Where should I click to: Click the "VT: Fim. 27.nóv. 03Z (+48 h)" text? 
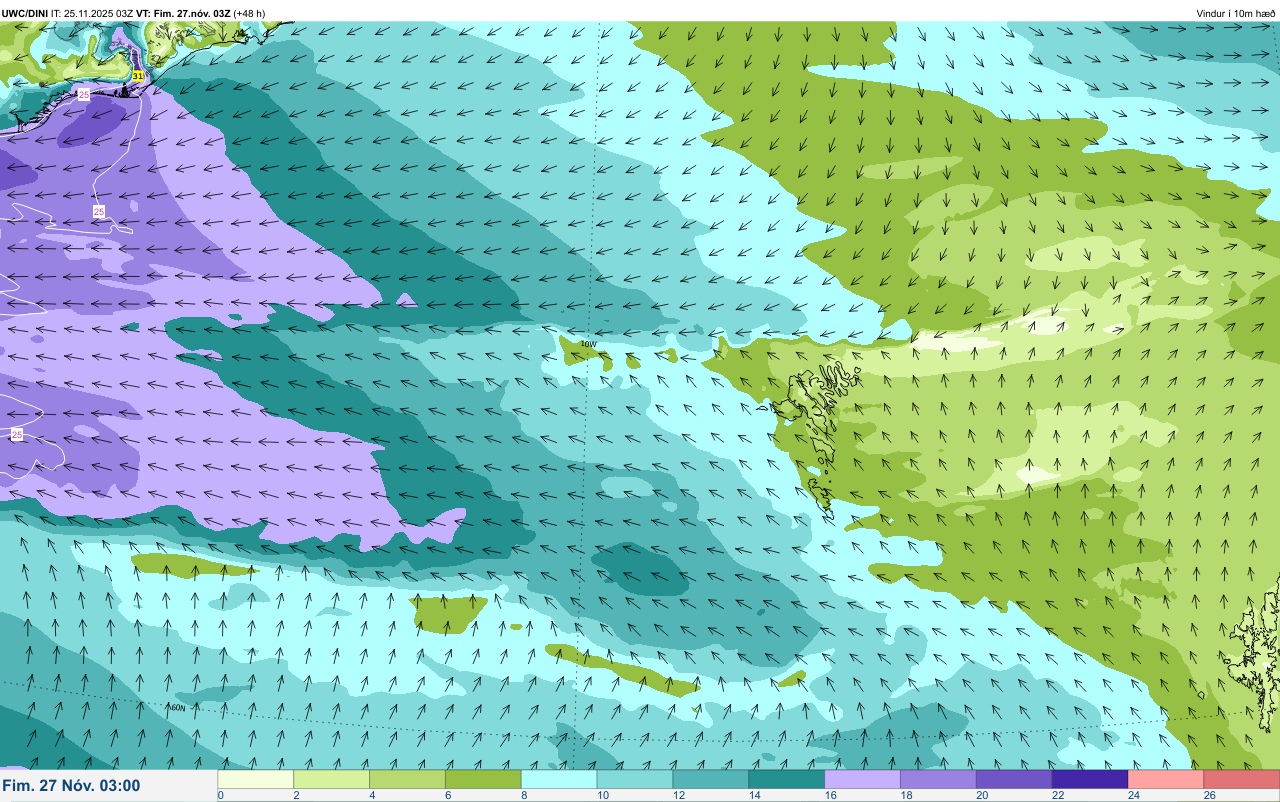pos(201,13)
